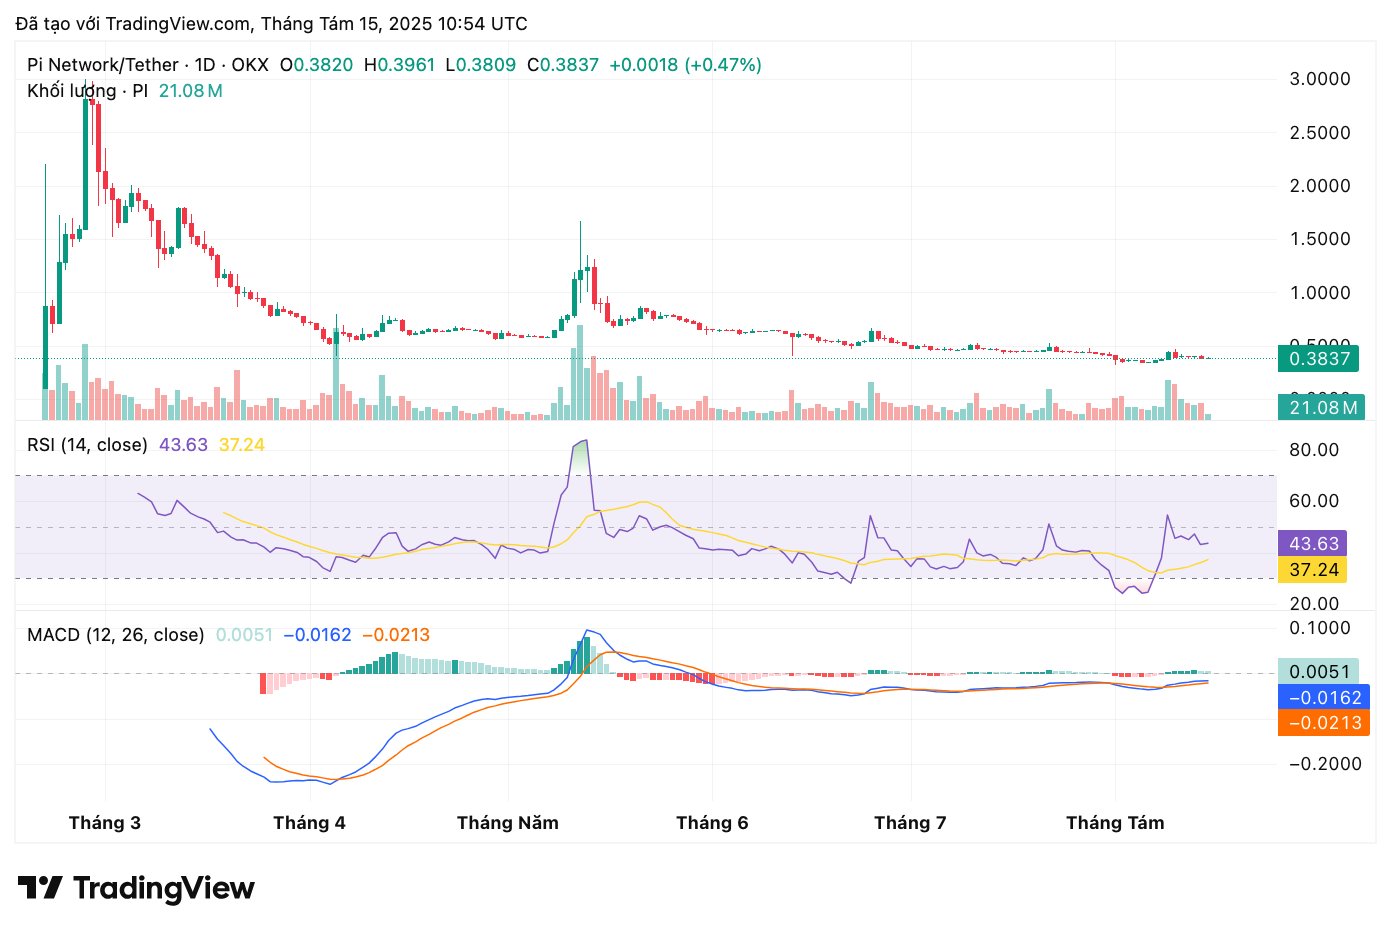The width and height of the screenshot is (1391, 933).
Task: Select the MACD (12, 26, close) legend
Action: 115,635
